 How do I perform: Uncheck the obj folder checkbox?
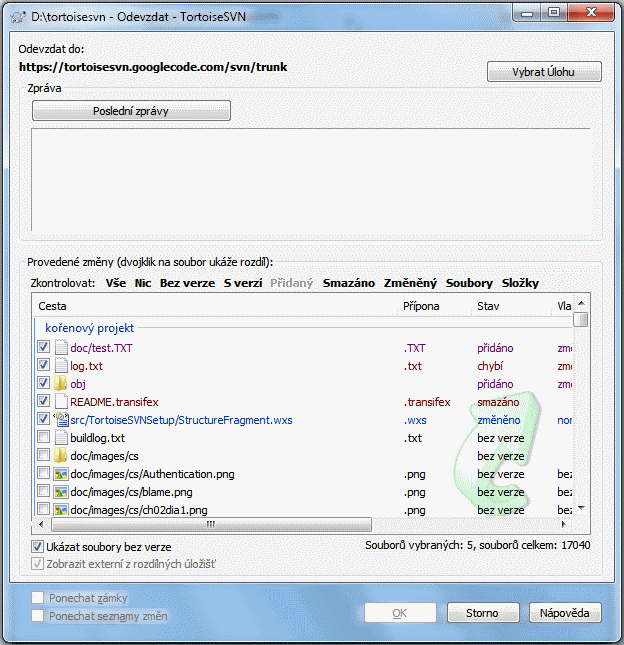43,383
